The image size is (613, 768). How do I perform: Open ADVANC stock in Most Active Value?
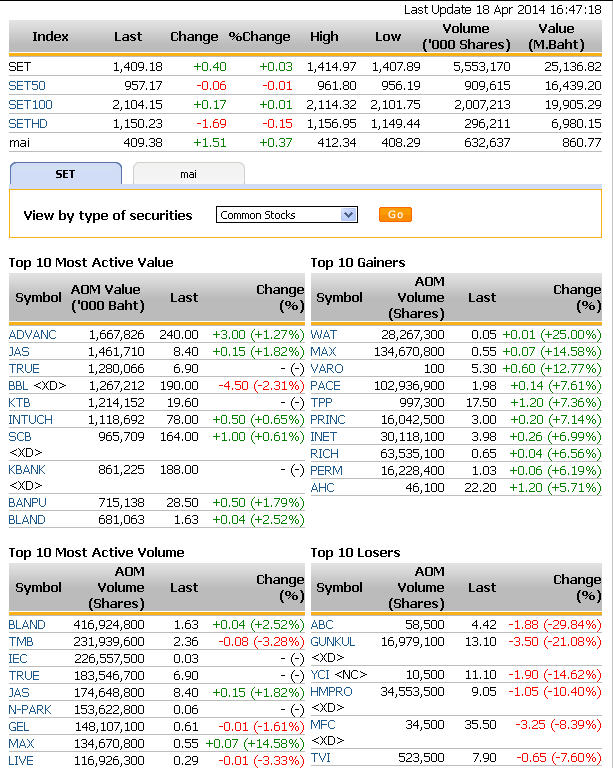tap(32, 334)
